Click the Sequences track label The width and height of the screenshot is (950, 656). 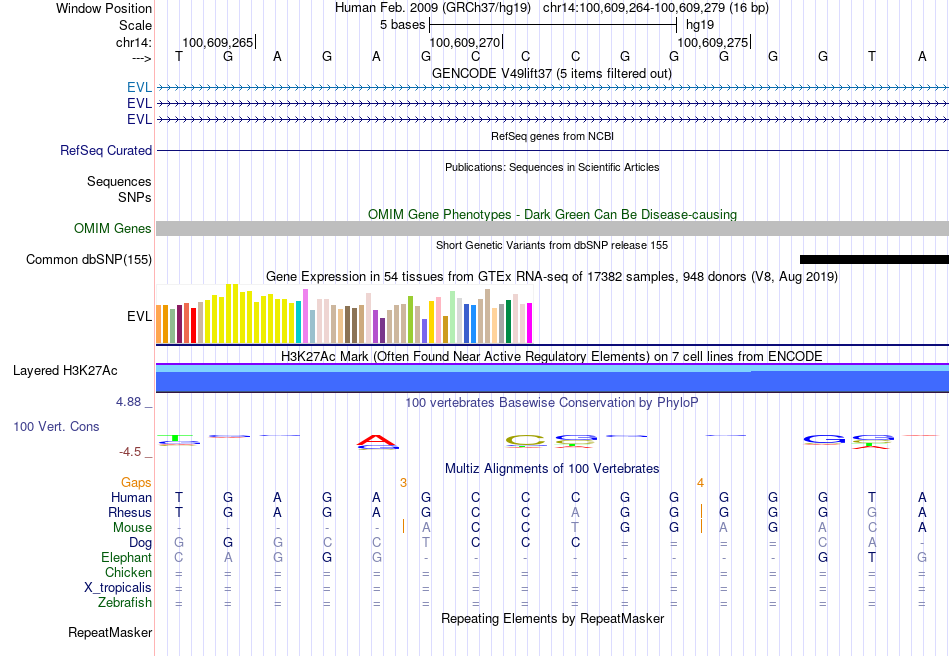[119, 182]
